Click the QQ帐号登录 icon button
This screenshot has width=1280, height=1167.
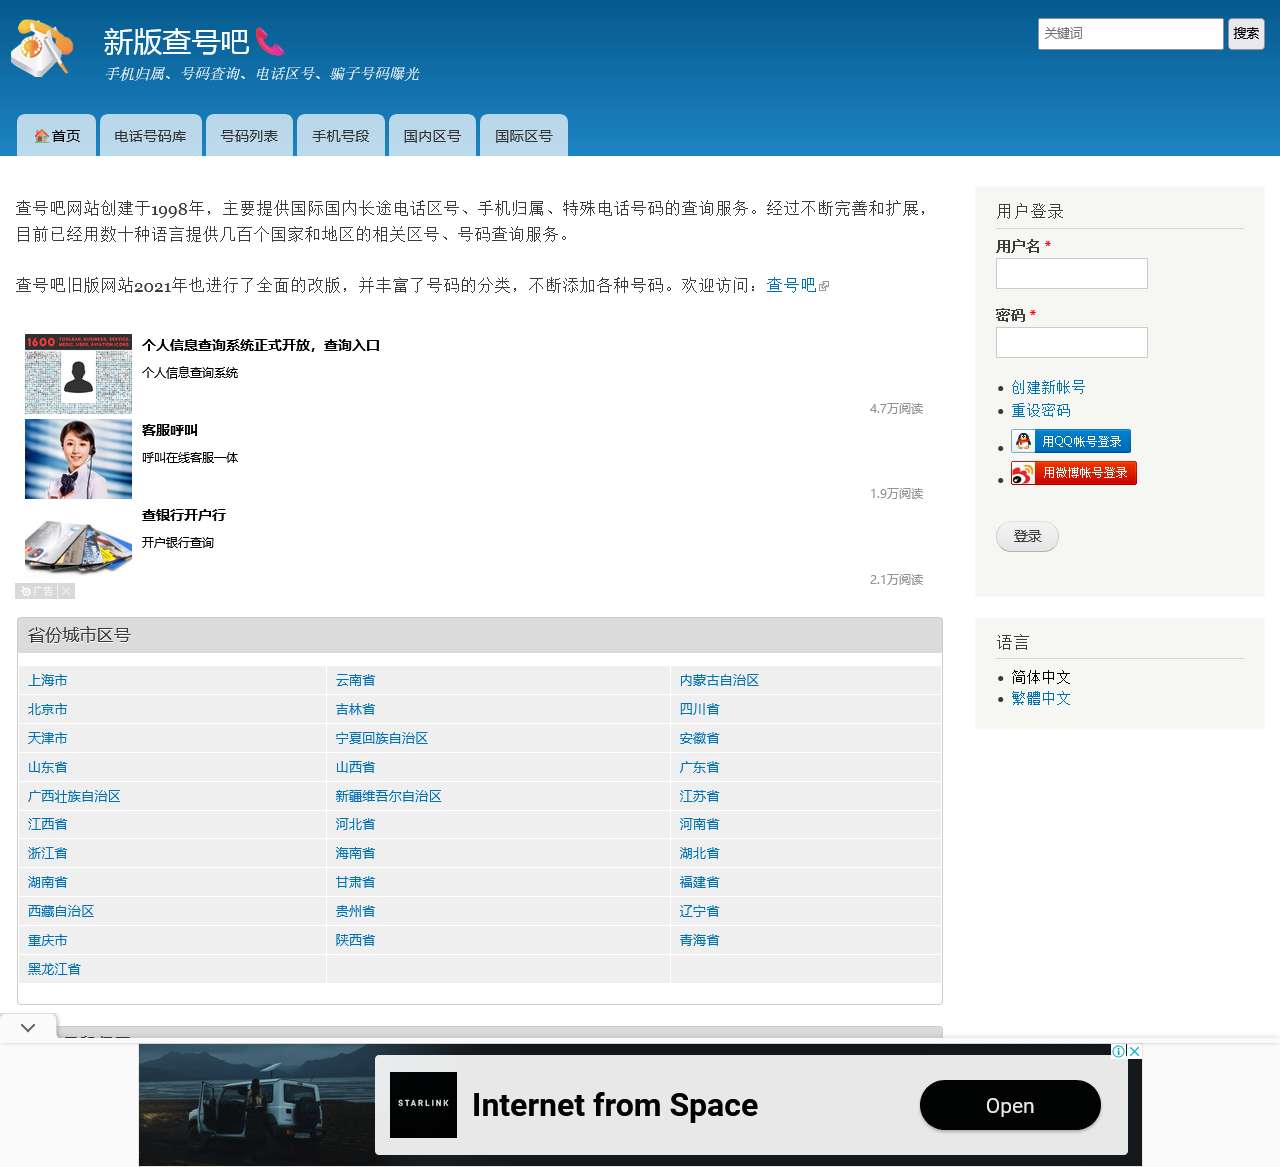tap(1071, 440)
